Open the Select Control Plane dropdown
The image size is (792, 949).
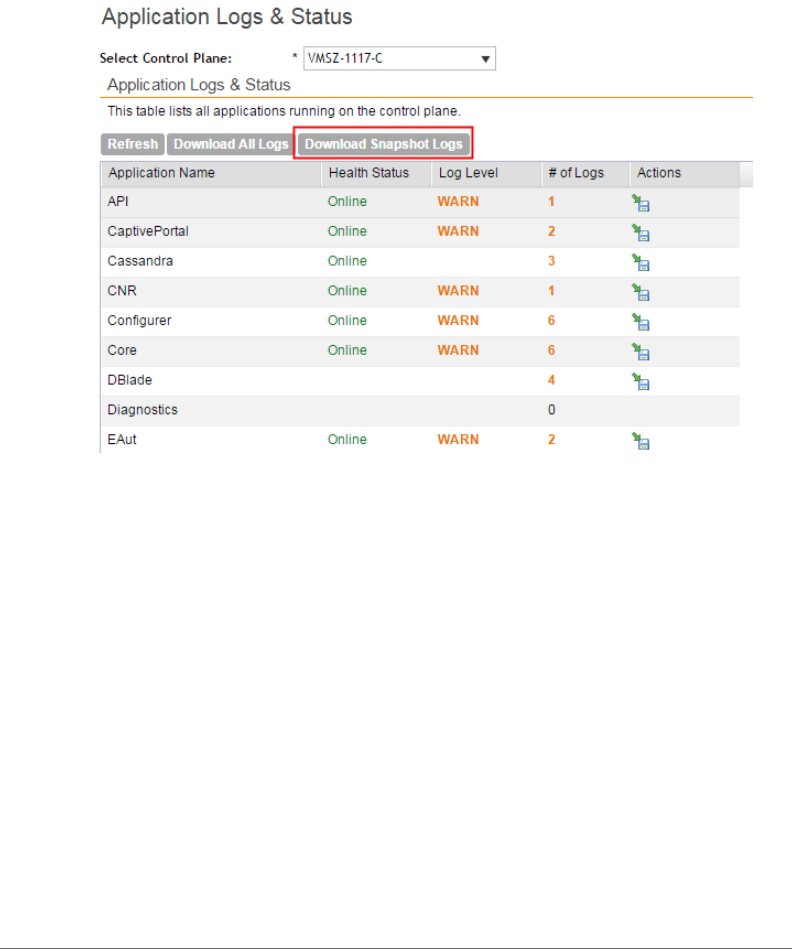click(x=399, y=58)
